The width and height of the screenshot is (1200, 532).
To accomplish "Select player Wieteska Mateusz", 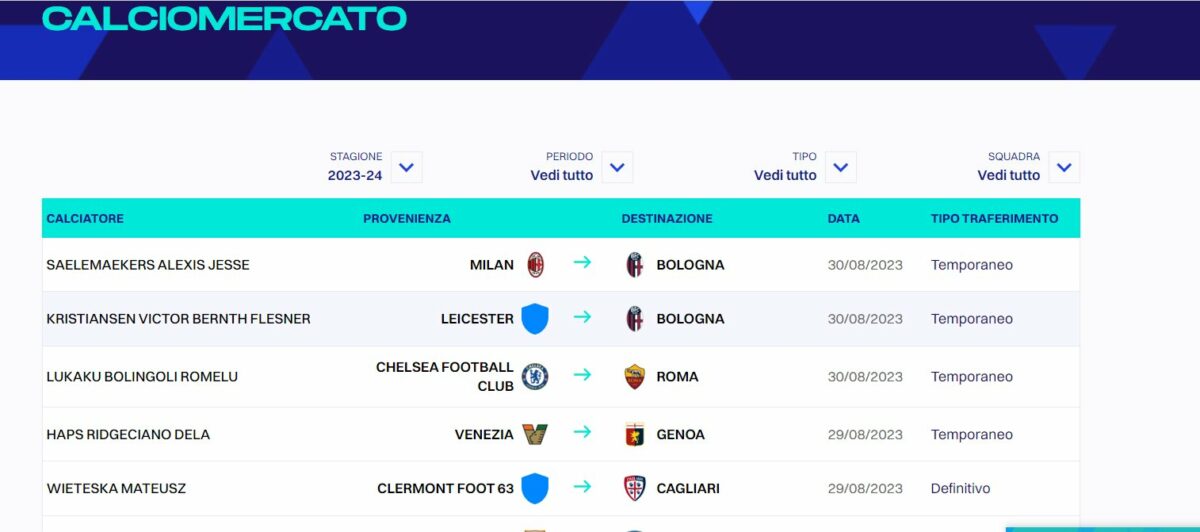I will (116, 489).
